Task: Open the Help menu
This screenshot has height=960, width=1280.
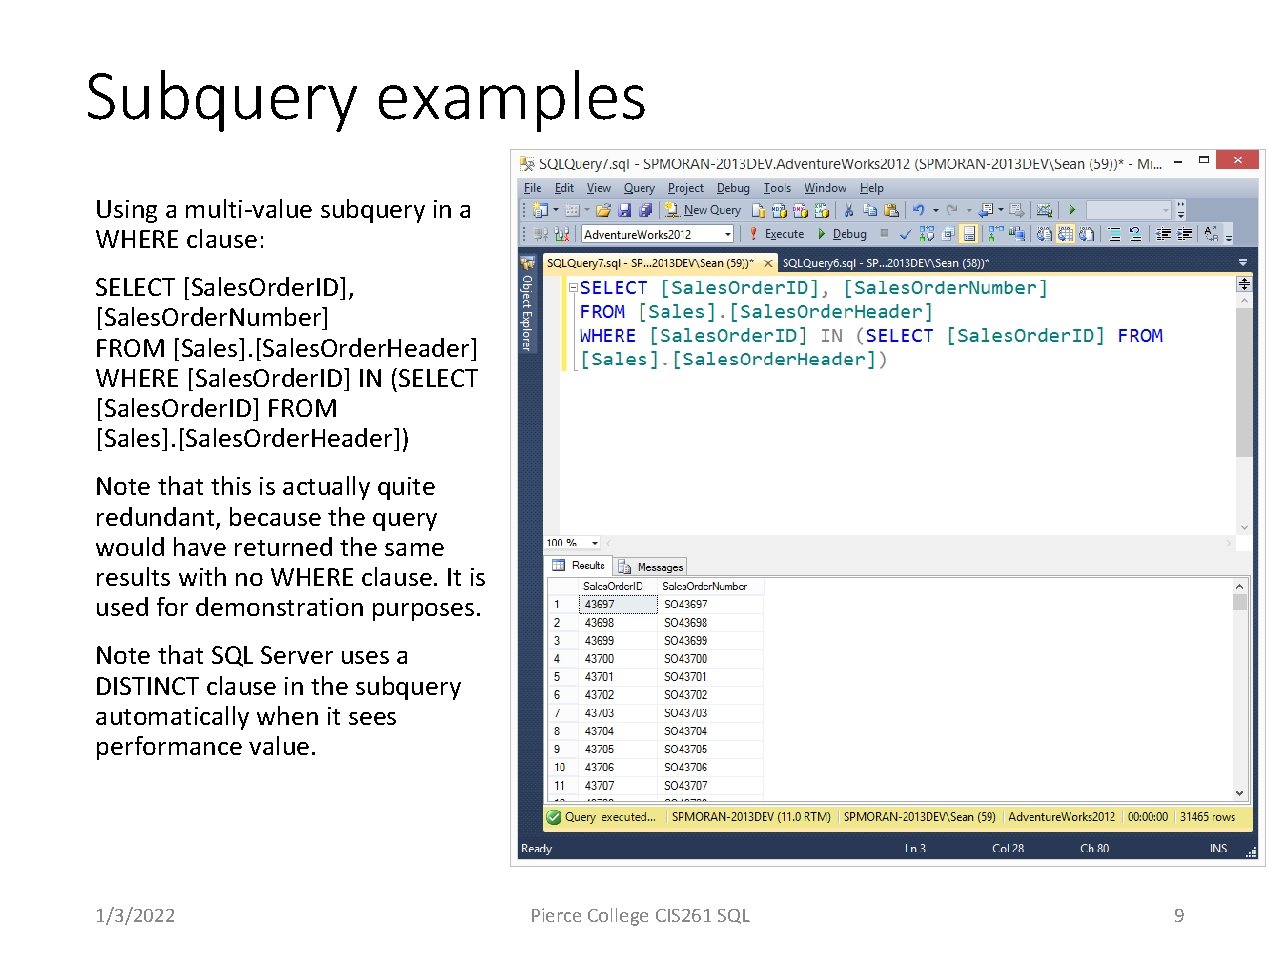Action: 872,188
